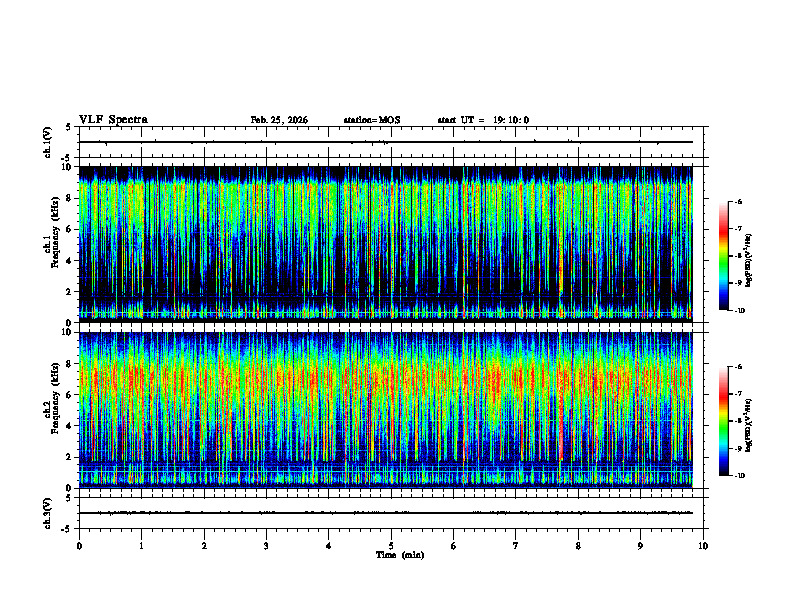Click time-axis tick label "6"
This screenshot has height=612, width=792.
point(454,546)
